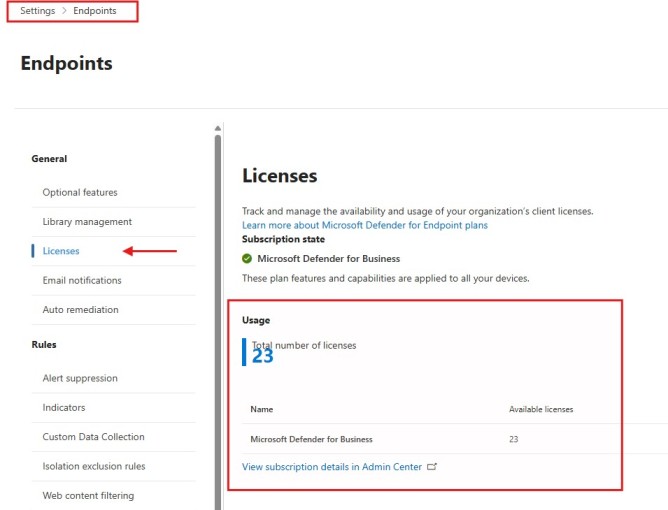Open Isolation exclusion rules
This screenshot has width=668, height=510.
point(94,466)
